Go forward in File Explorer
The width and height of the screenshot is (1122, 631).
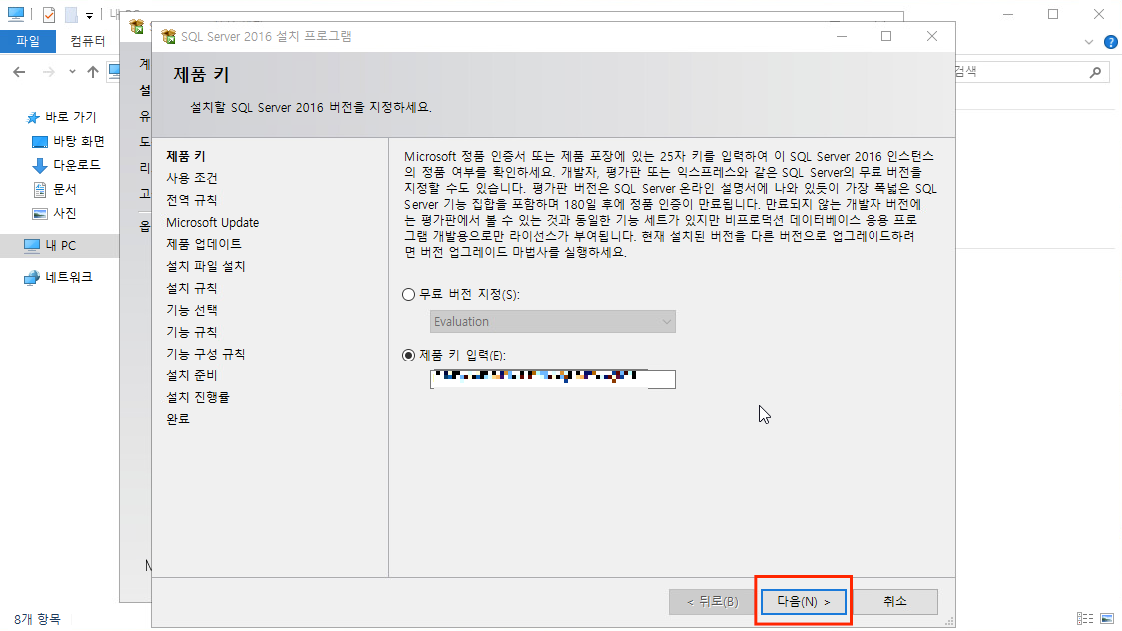coord(49,72)
